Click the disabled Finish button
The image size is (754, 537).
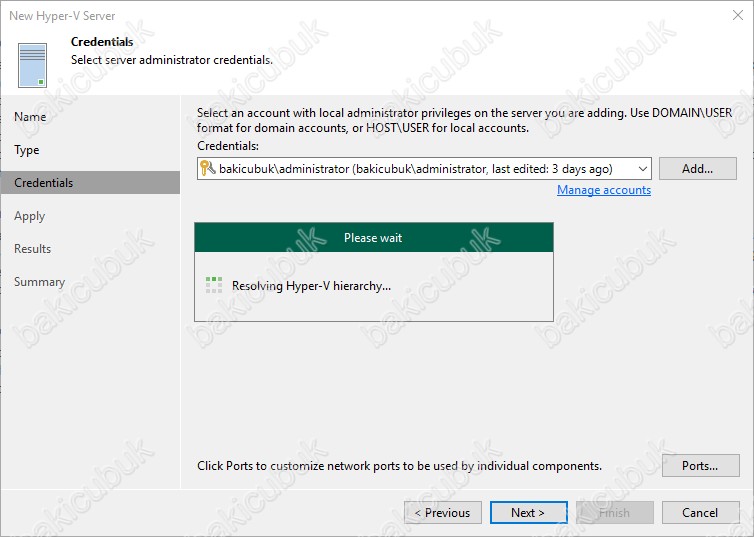[615, 512]
